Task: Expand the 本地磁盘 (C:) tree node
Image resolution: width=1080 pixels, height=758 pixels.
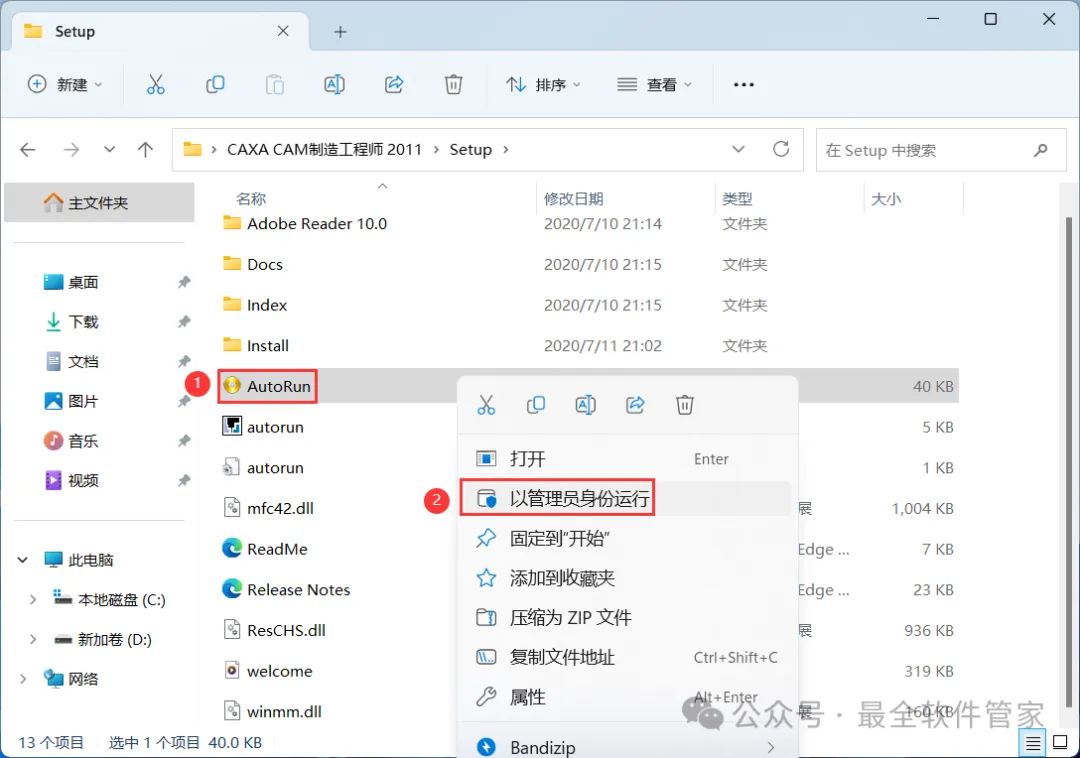Action: pos(32,600)
